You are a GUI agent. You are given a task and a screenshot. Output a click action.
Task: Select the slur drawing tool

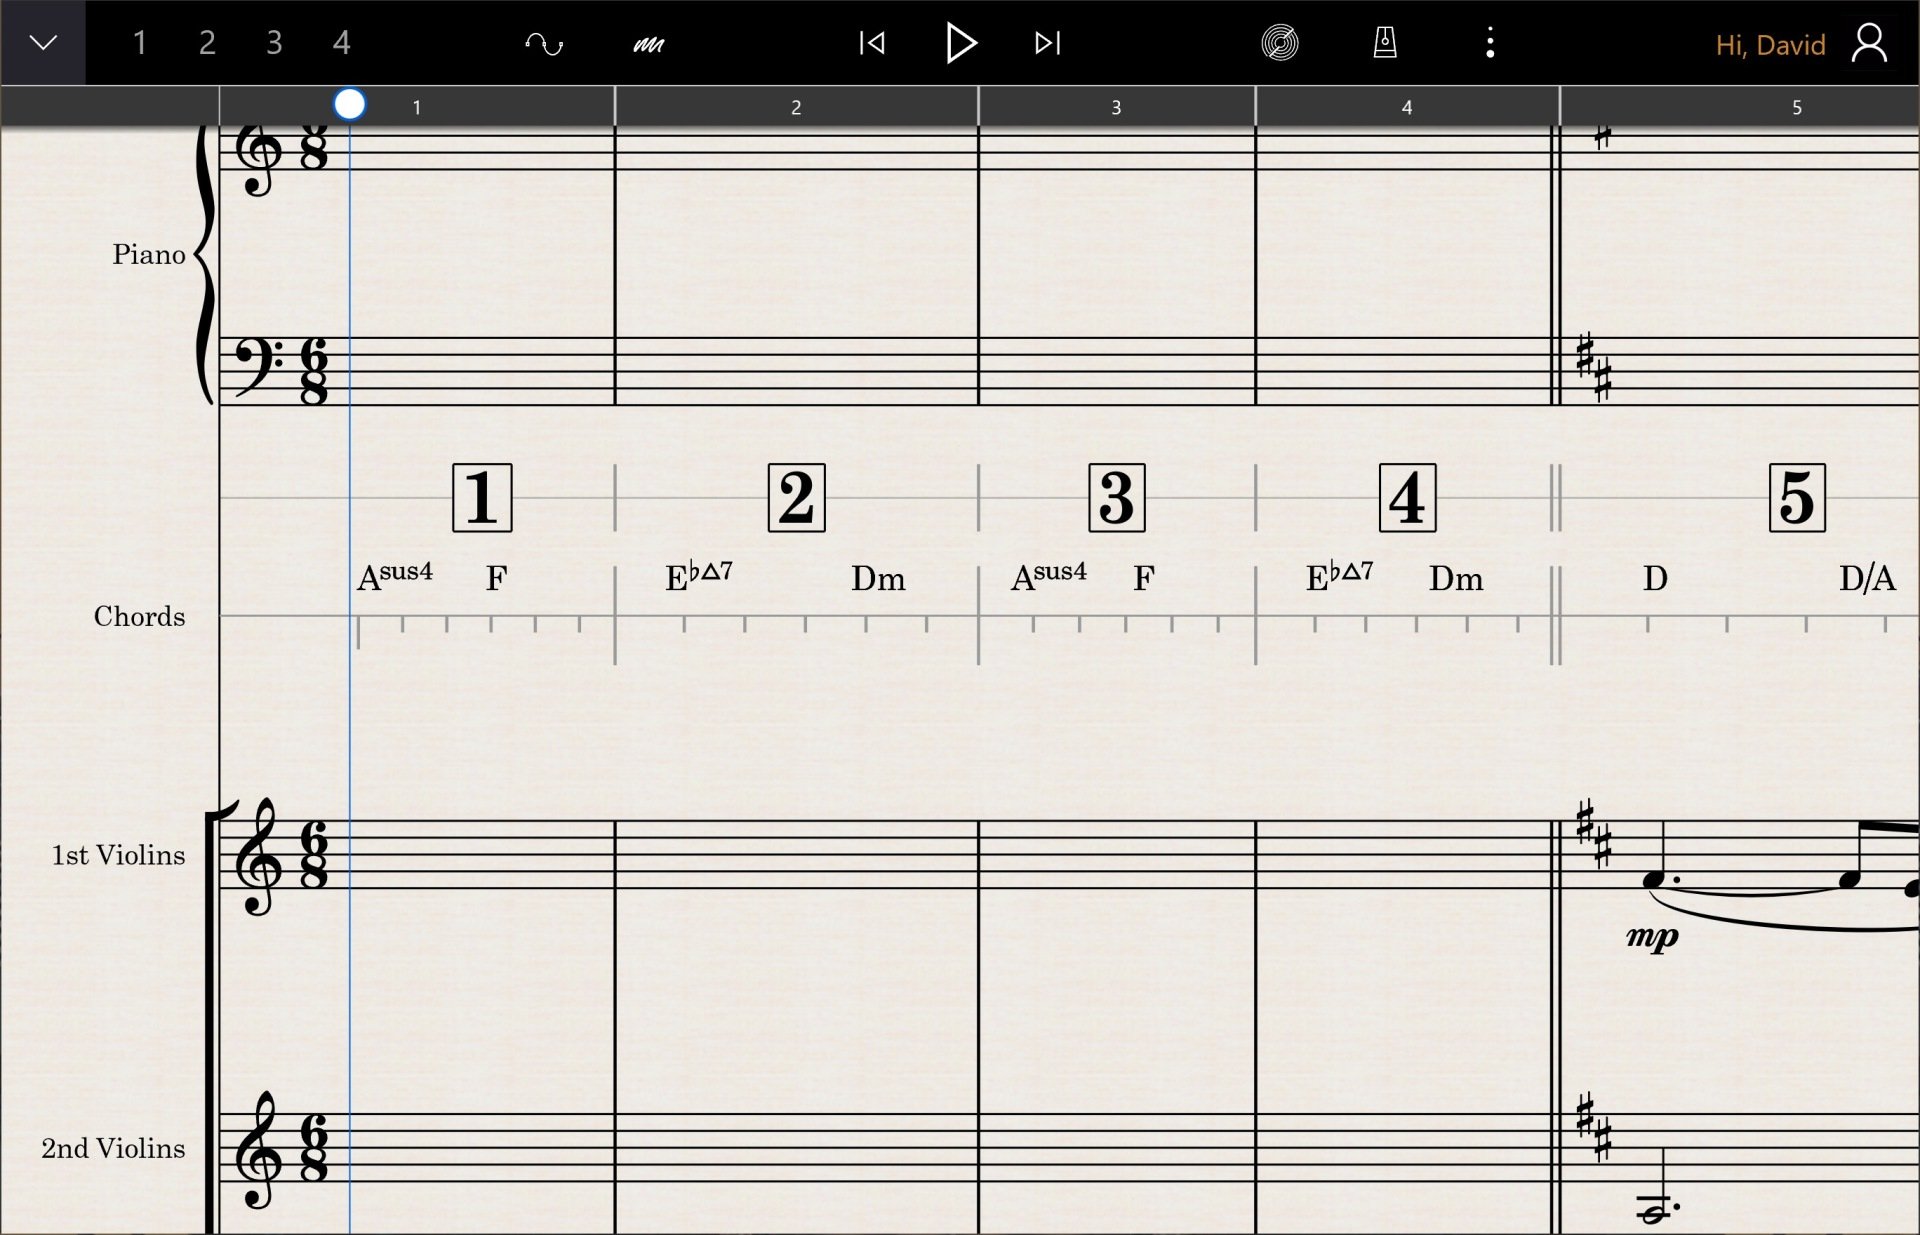coord(544,43)
